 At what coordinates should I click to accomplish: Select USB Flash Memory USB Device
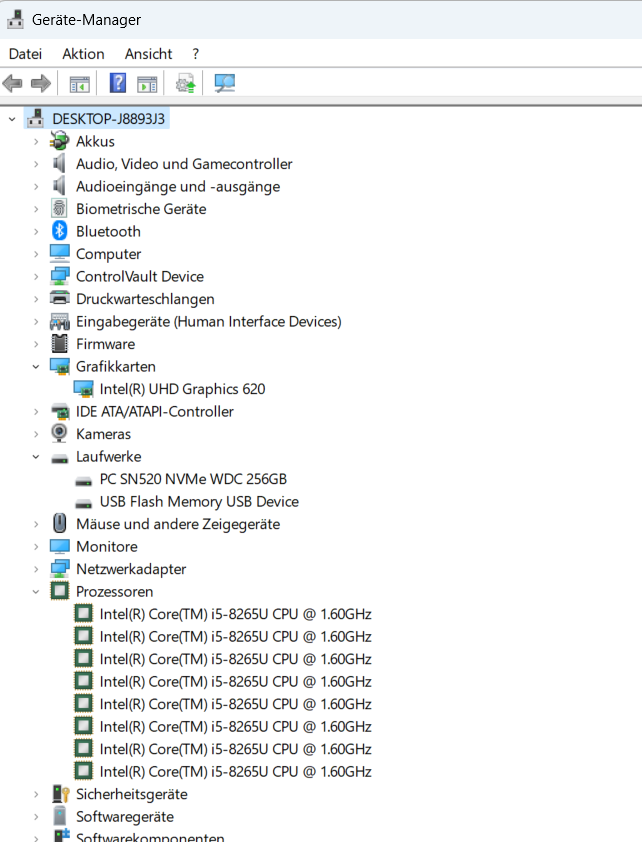199,502
